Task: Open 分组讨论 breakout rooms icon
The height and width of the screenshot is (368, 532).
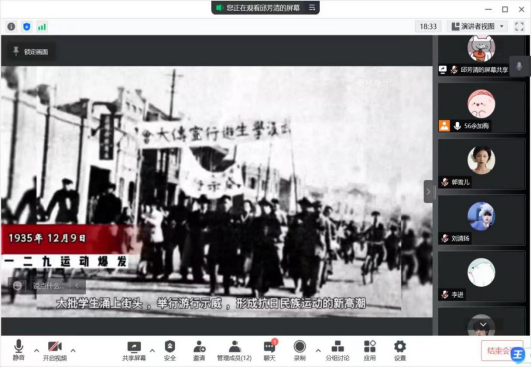Action: (337, 350)
